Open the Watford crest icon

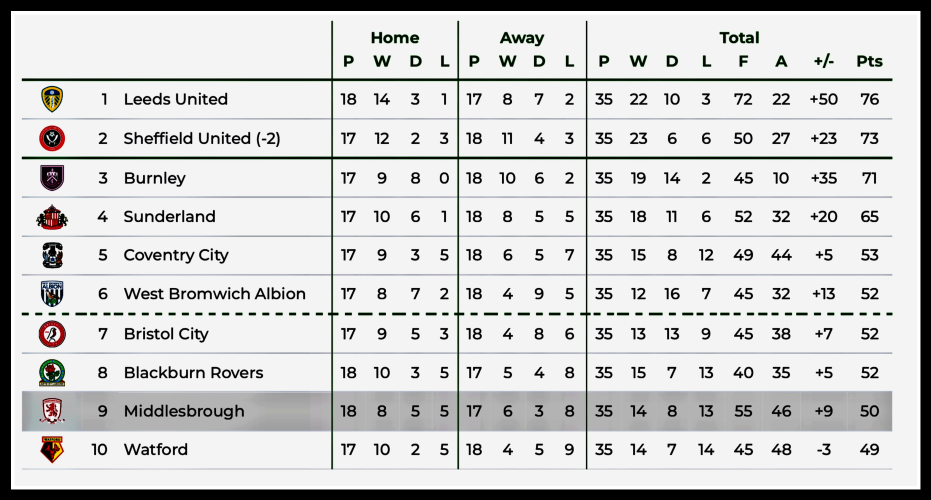click(x=52, y=449)
